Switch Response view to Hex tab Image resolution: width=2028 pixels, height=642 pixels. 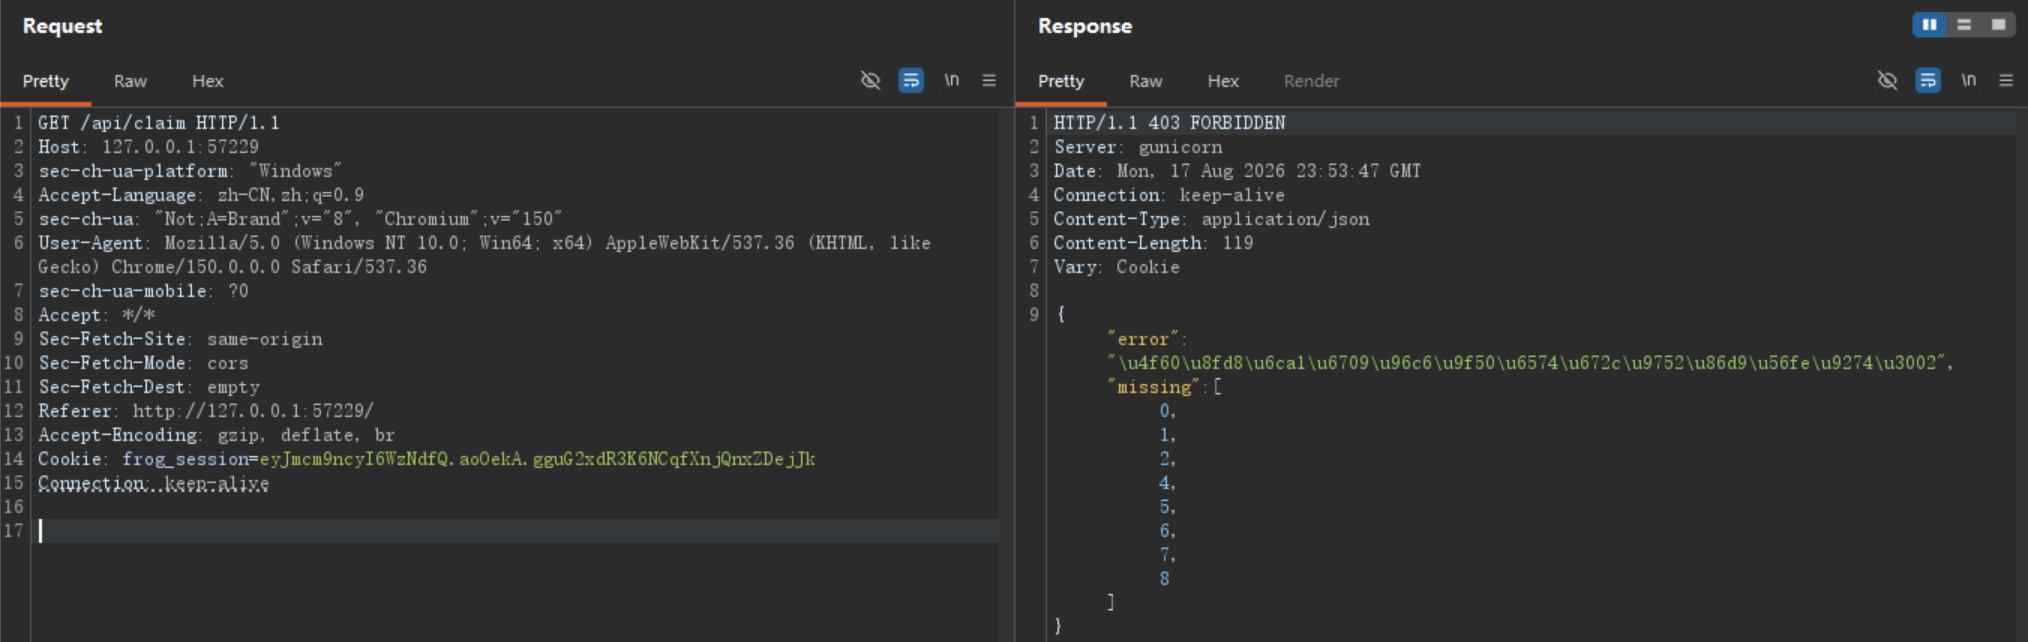1223,81
